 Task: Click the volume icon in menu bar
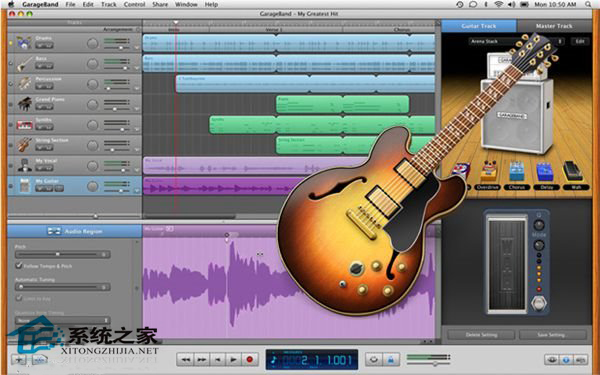511,5
